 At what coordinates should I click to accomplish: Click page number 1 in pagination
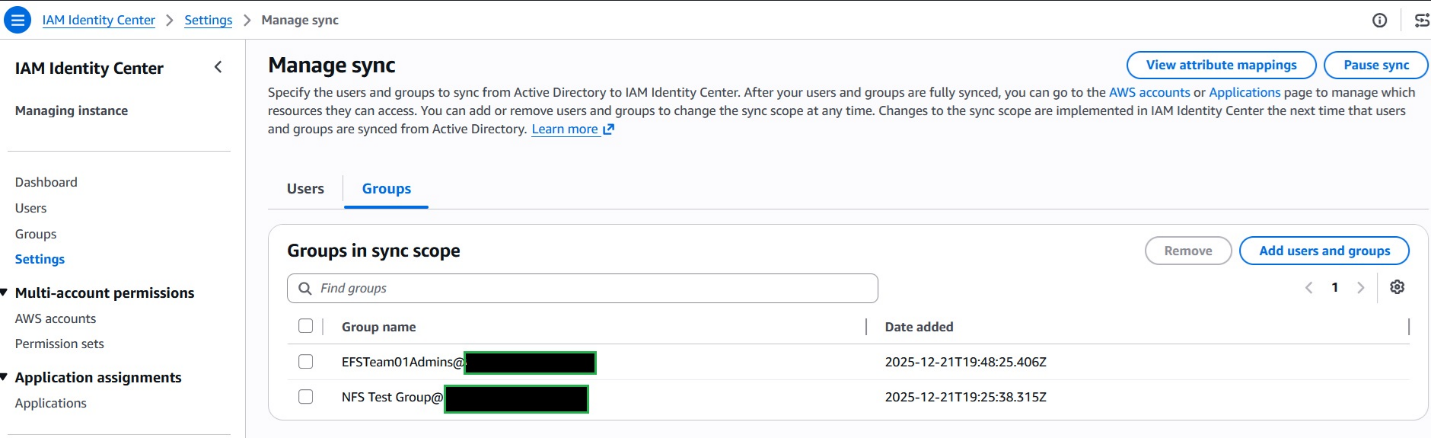tap(1334, 288)
